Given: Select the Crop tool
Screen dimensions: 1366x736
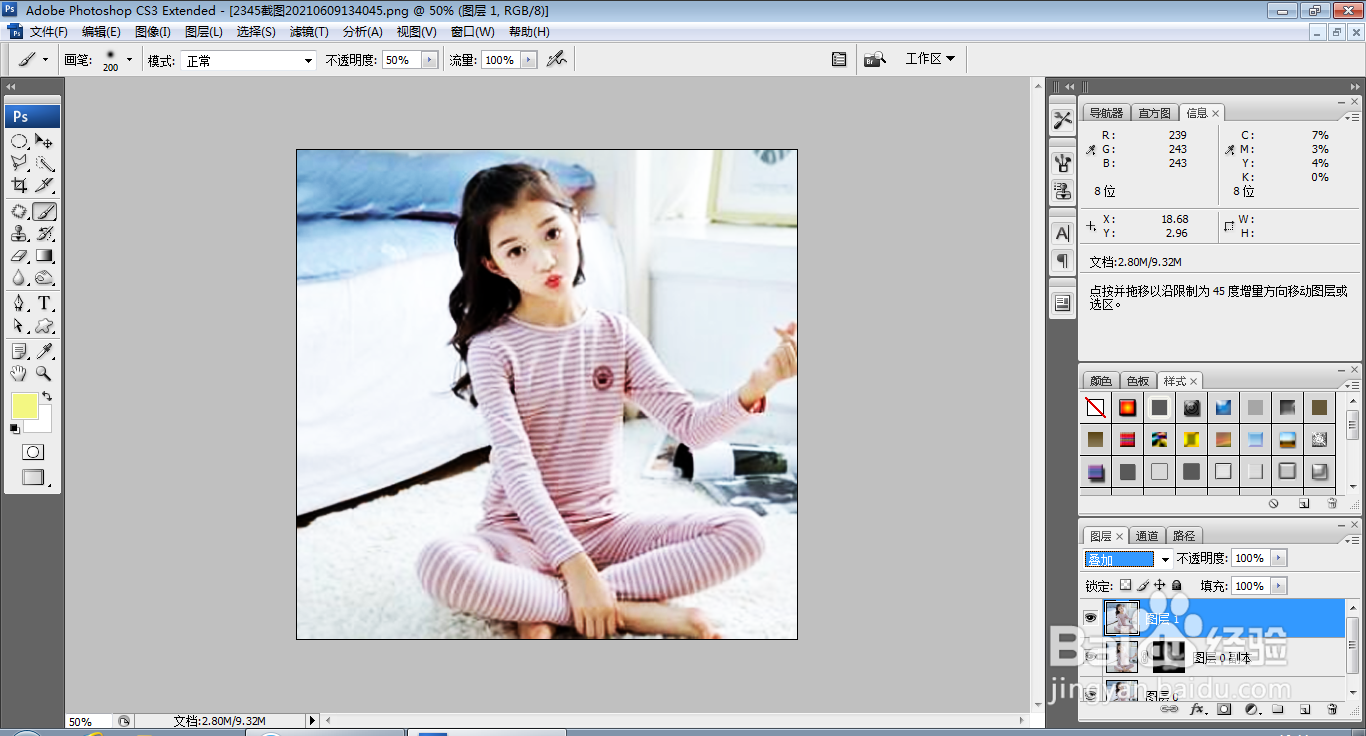Looking at the screenshot, I should point(19,186).
